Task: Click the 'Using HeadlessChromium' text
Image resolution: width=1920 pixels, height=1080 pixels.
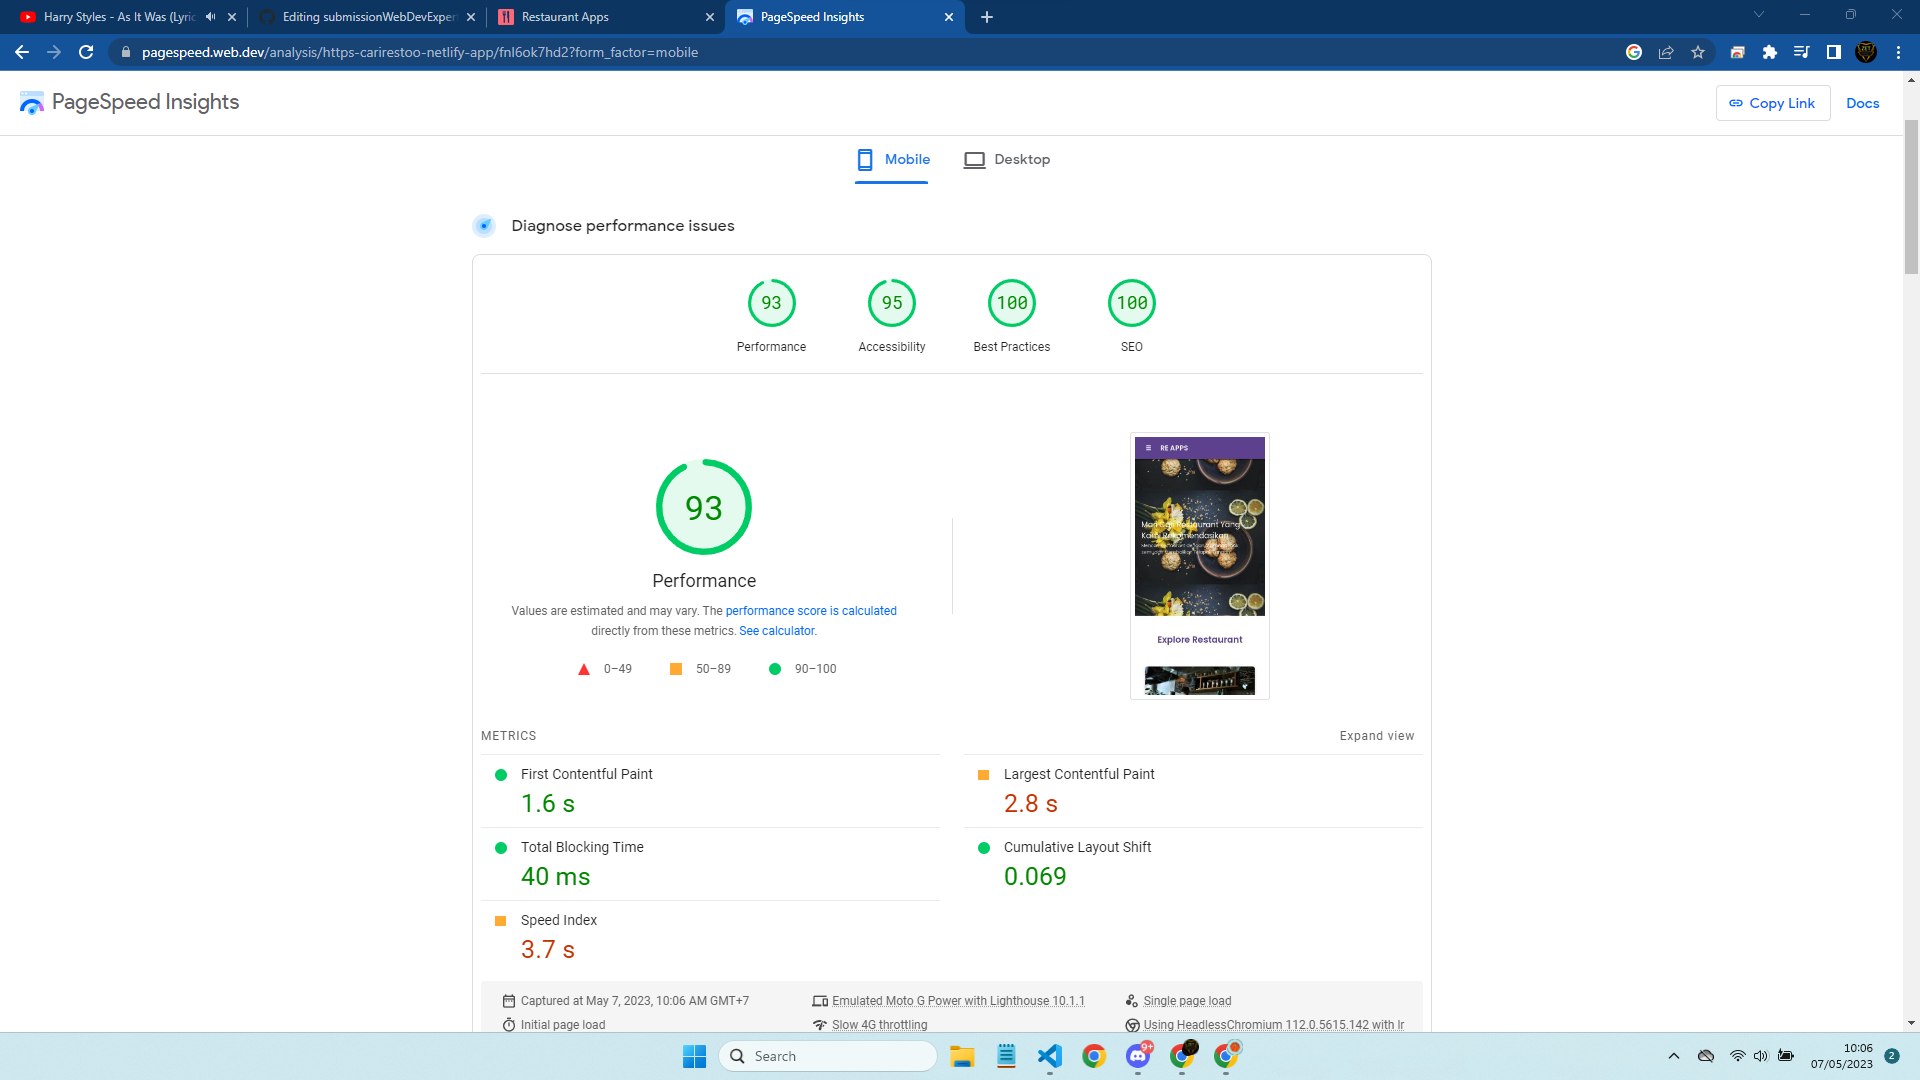Action: (x=1273, y=1025)
